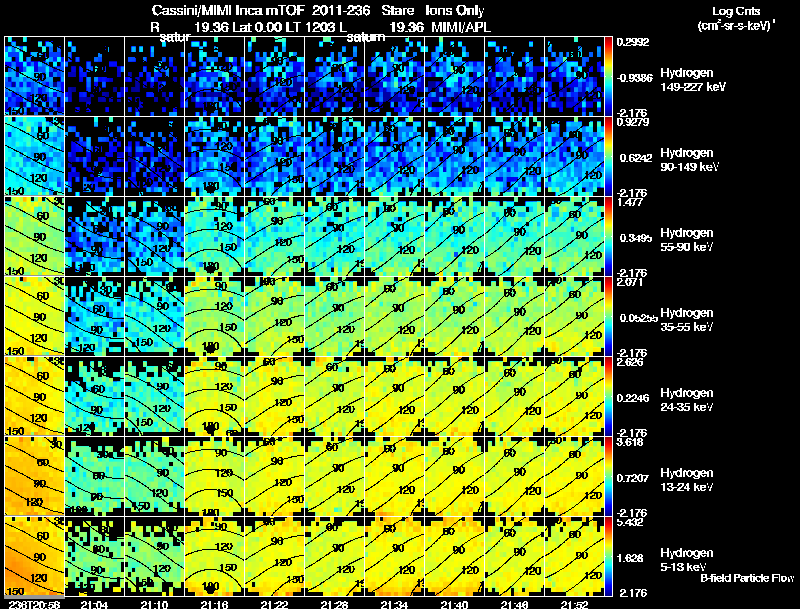Open the 55-90 keV panel at 21:10

[155, 237]
